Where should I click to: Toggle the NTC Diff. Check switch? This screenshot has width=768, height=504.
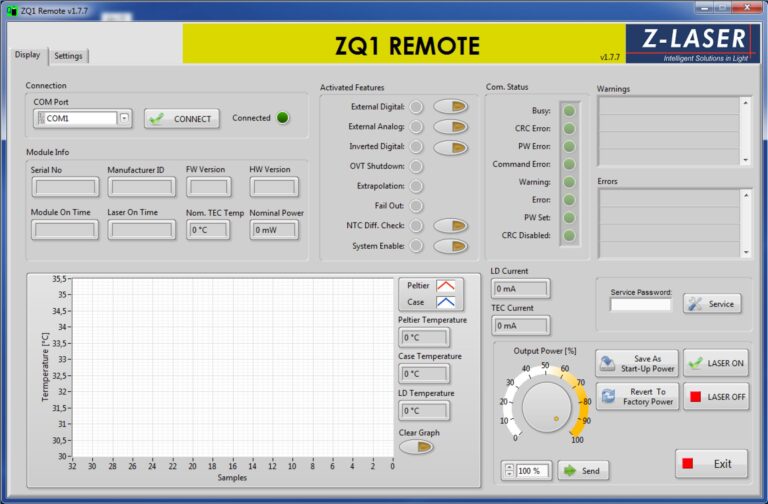pyautogui.click(x=451, y=226)
